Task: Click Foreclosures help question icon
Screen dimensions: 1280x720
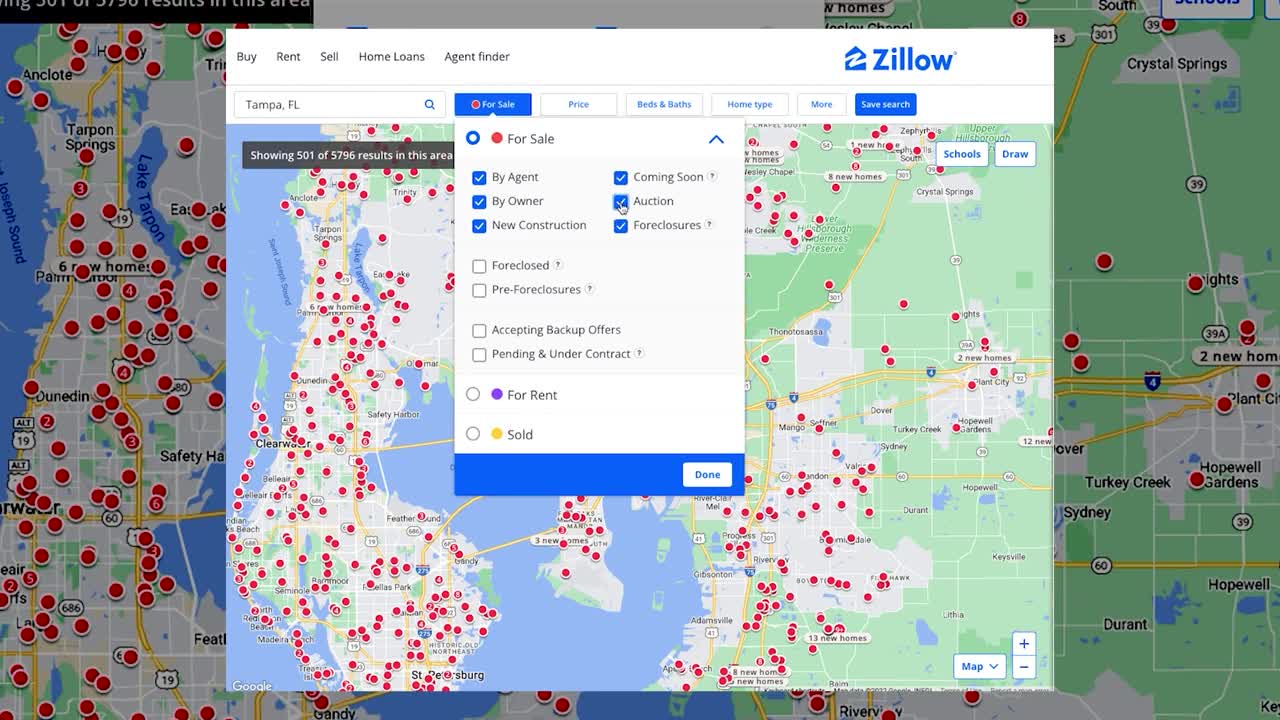Action: [x=709, y=224]
